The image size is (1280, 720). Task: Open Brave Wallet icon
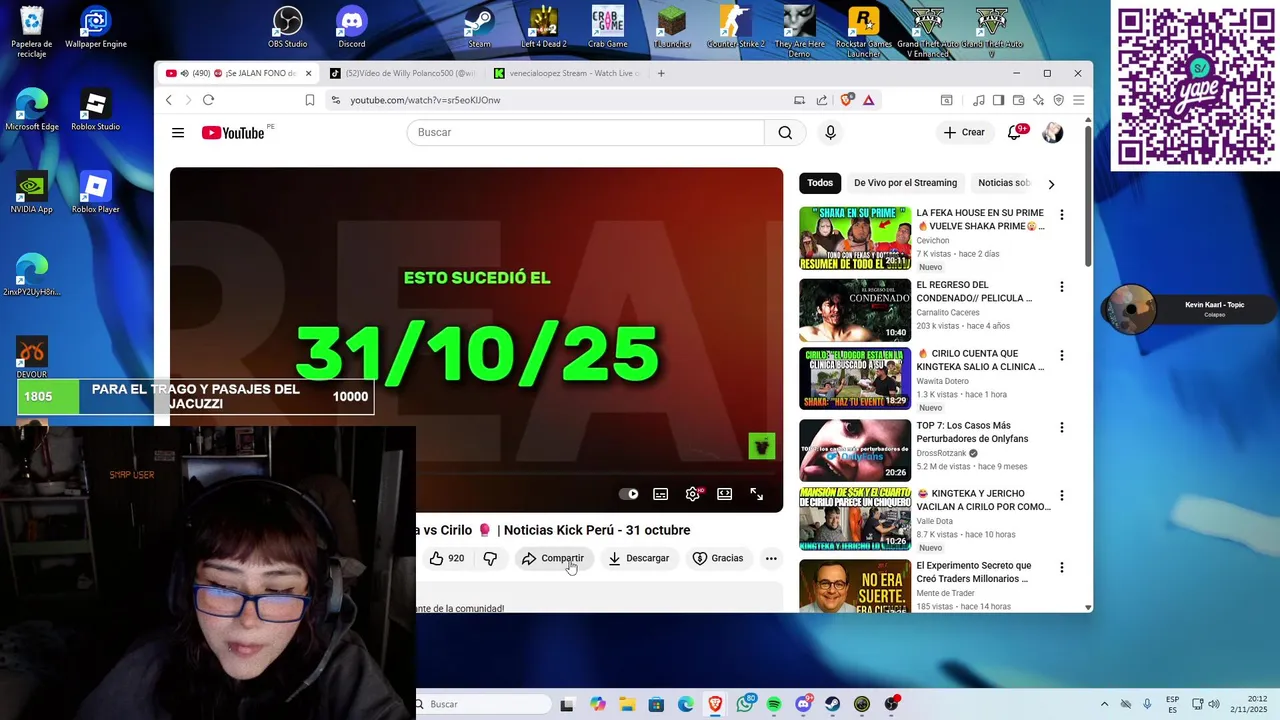(1018, 100)
